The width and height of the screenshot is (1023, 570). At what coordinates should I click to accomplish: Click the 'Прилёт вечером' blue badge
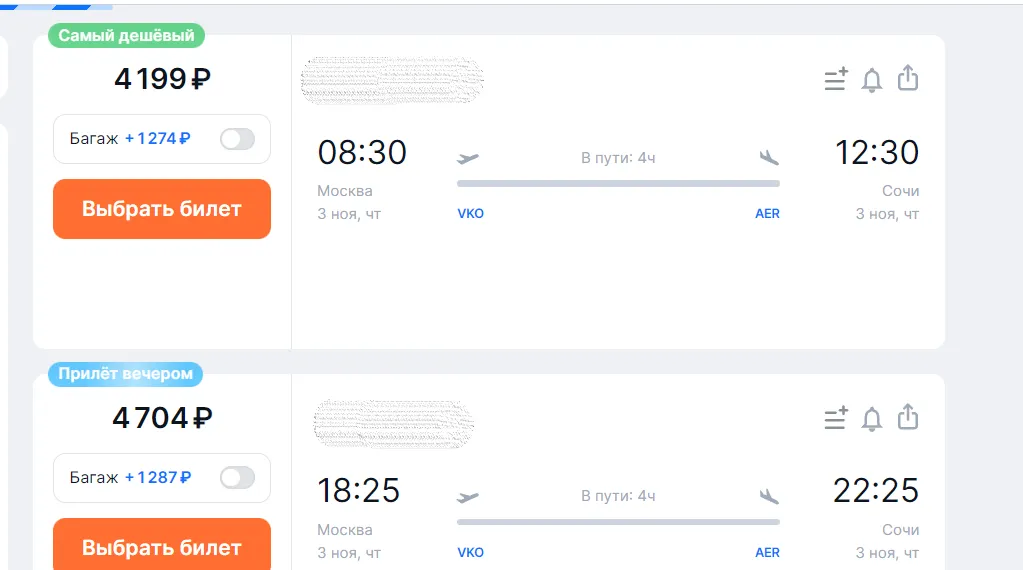pos(126,375)
